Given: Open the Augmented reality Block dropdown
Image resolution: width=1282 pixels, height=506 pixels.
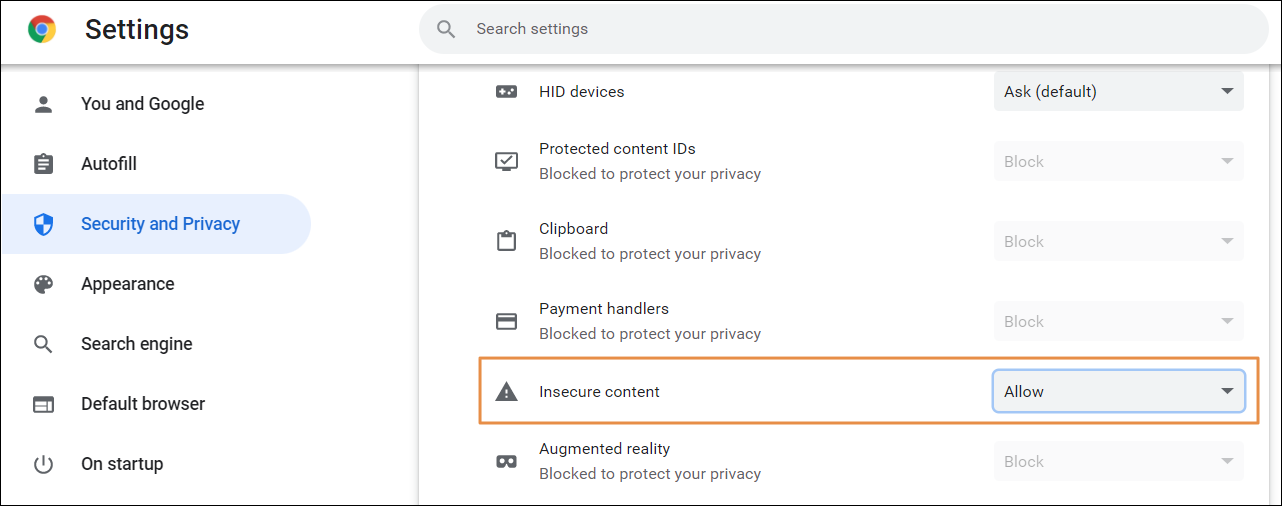Looking at the screenshot, I should (1118, 462).
